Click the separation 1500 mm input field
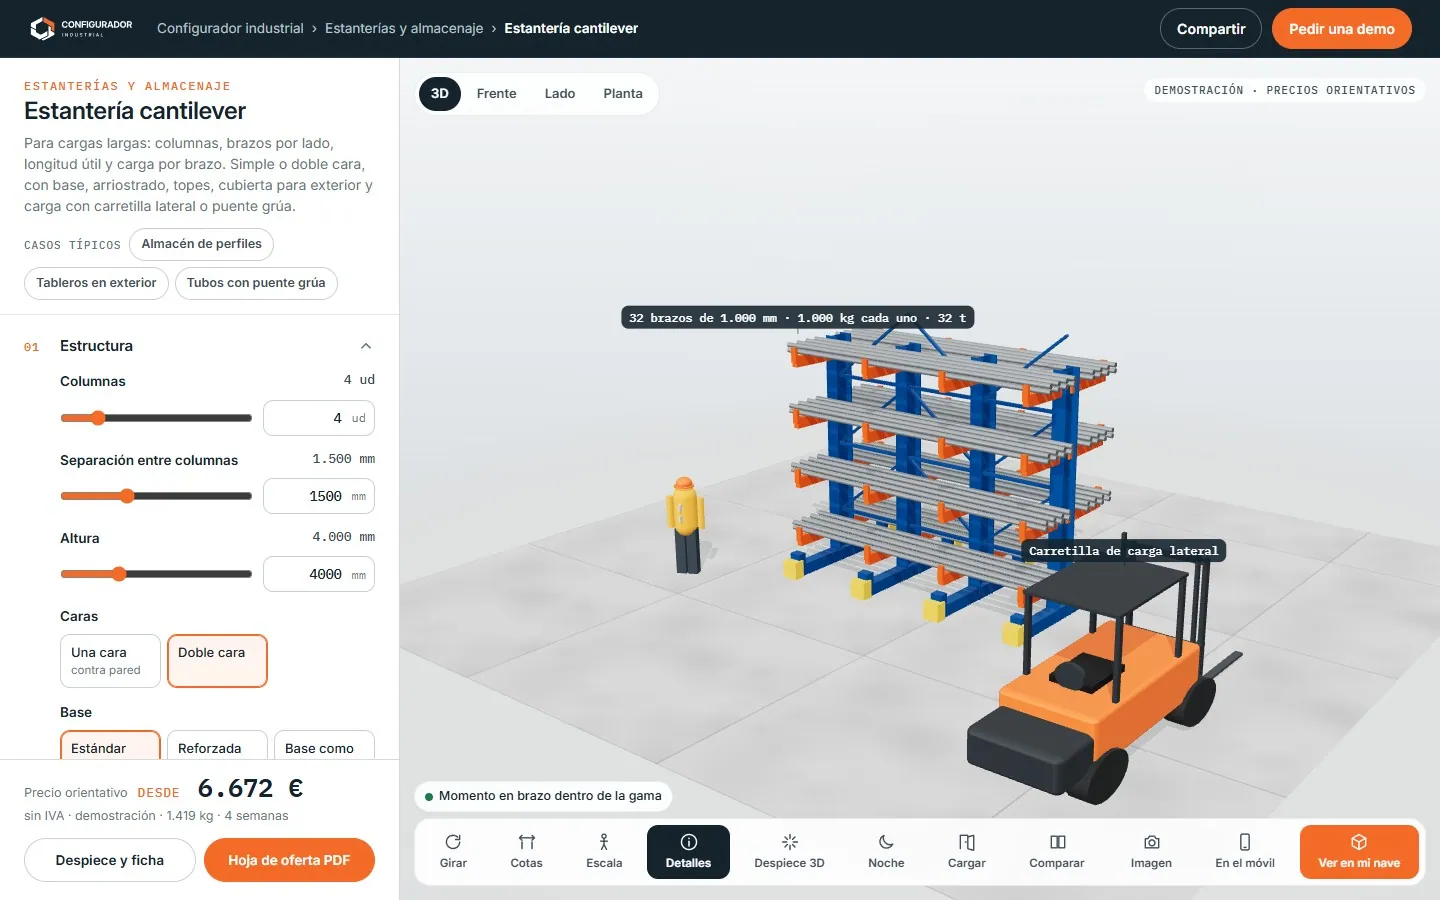Image resolution: width=1440 pixels, height=900 pixels. coord(319,496)
